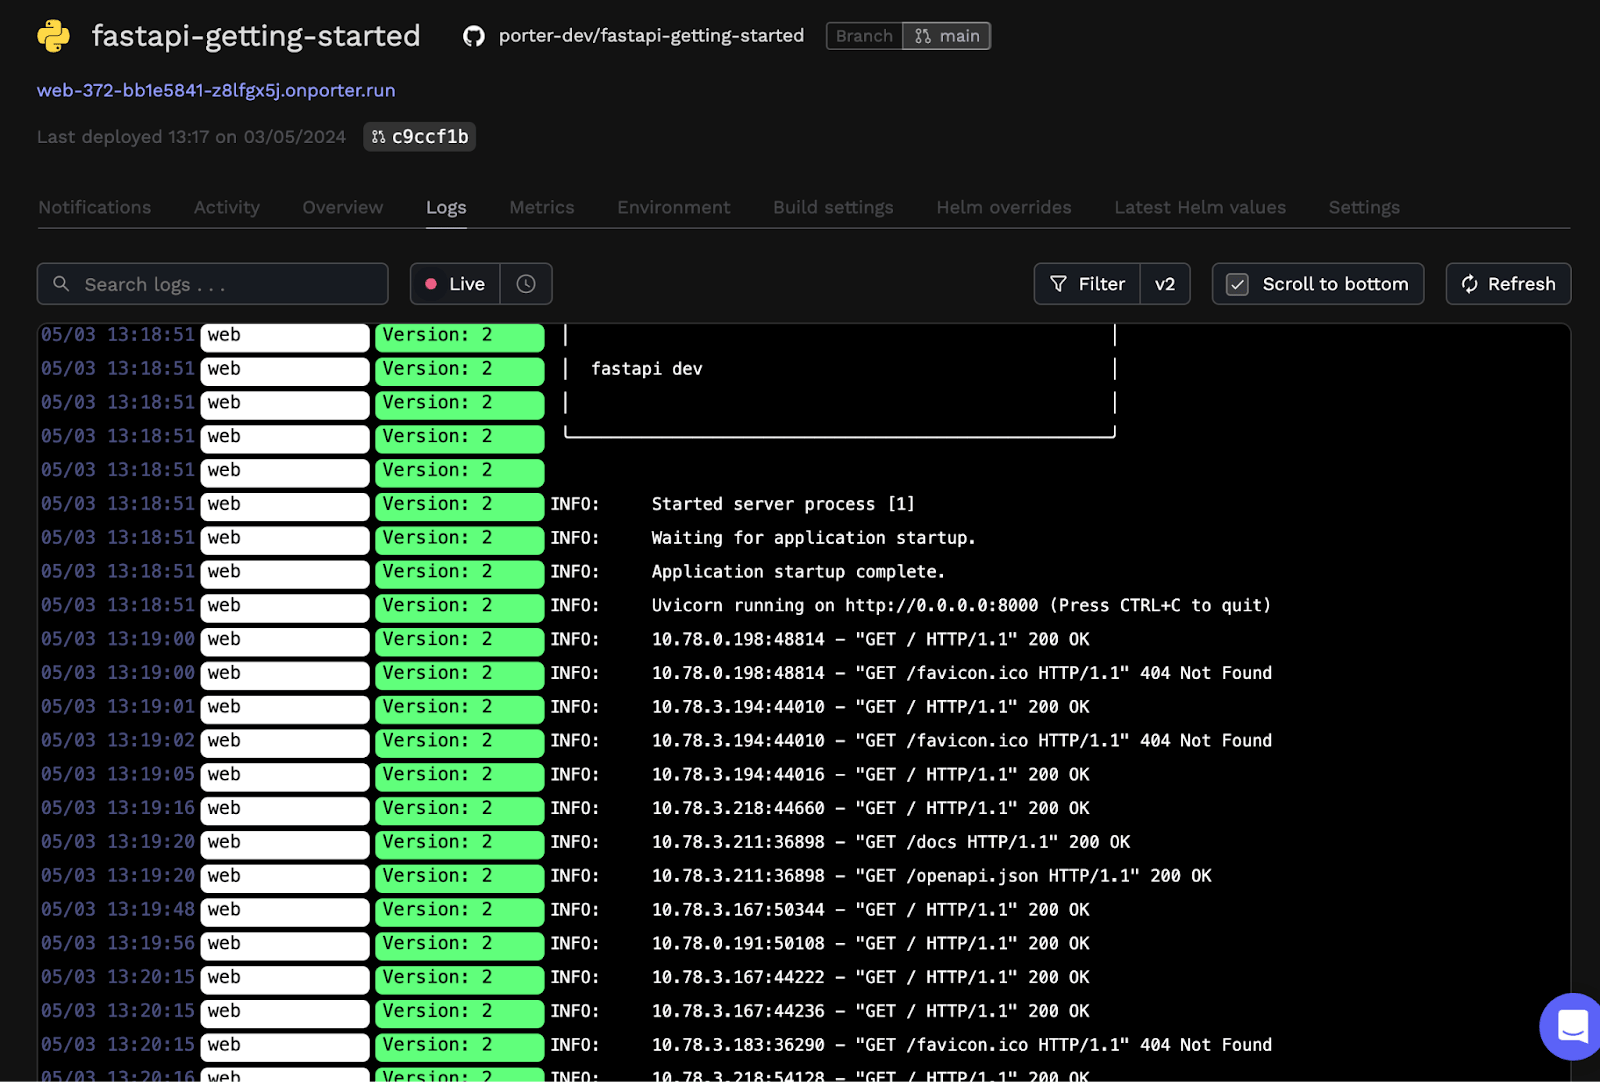Viewport: 1600px width, 1082px height.
Task: Open porter-dev/fastapi-getting-started repository link
Action: click(x=651, y=36)
